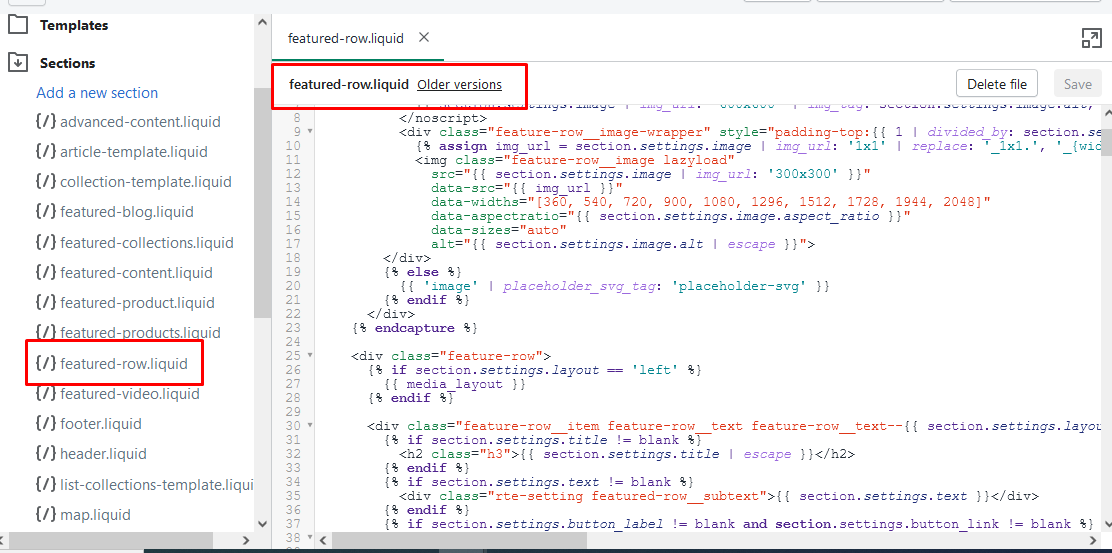The image size is (1112, 553).
Task: Click the closing noscript tag line
Action: pos(443,118)
